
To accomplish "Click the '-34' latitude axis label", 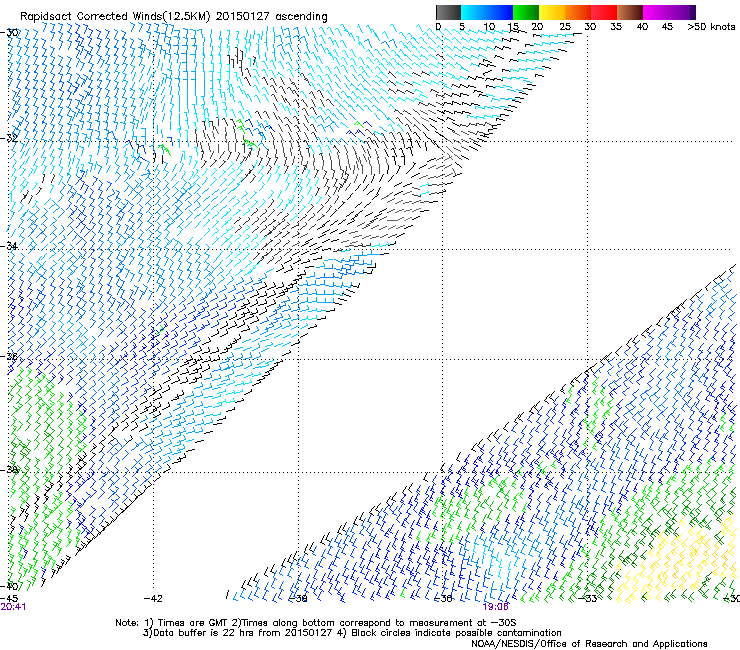I will pos(9,246).
